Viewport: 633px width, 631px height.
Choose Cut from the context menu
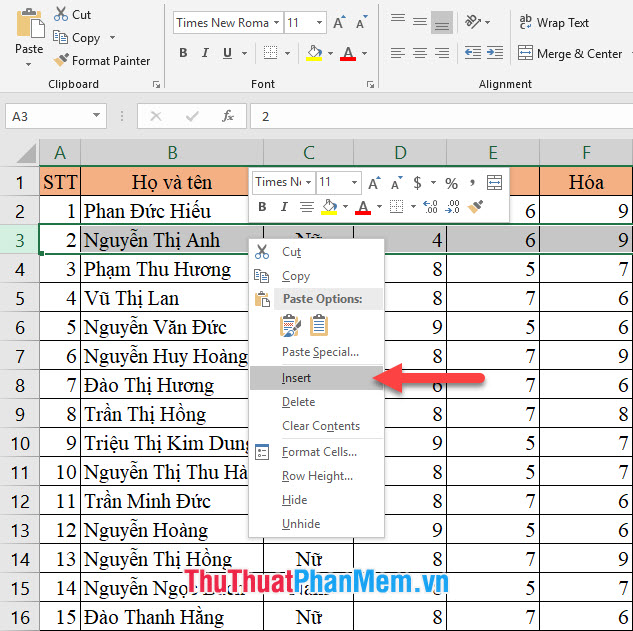316,252
